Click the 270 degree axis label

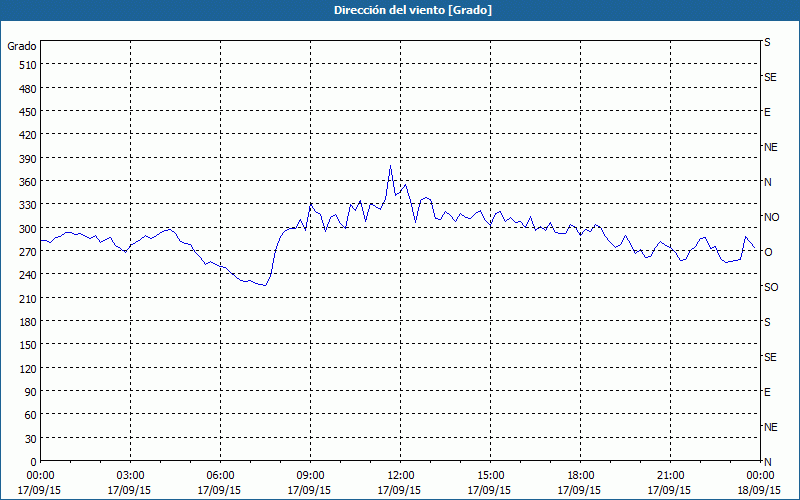29,252
